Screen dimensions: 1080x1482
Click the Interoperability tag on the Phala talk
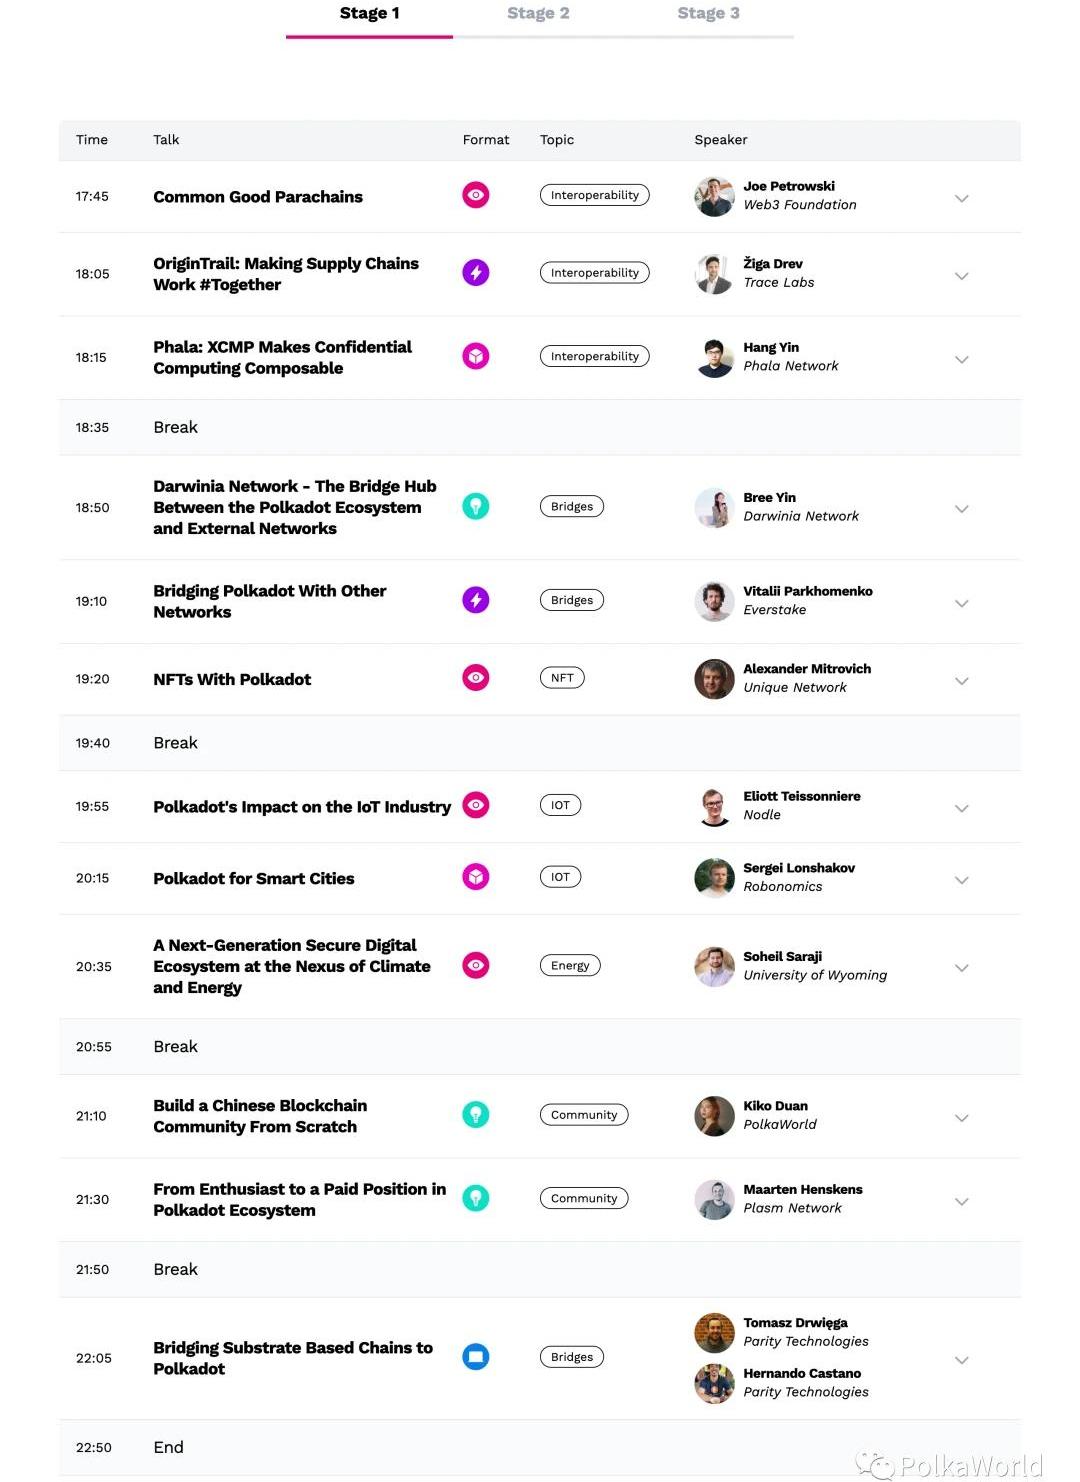594,356
